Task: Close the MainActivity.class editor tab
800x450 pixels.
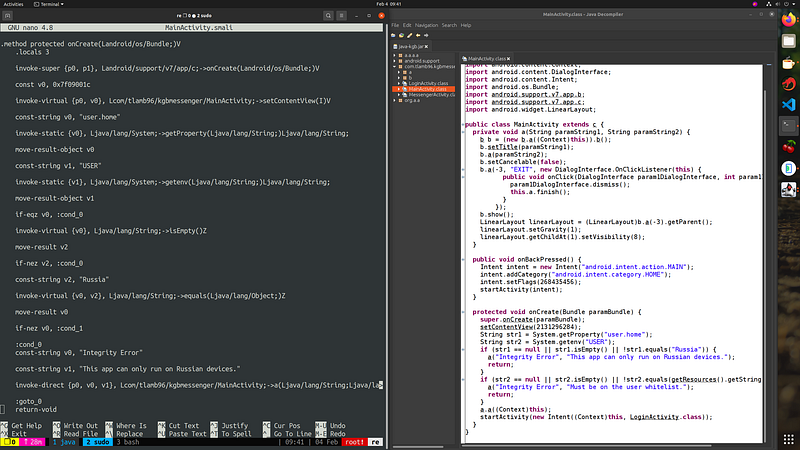Action: pos(509,59)
